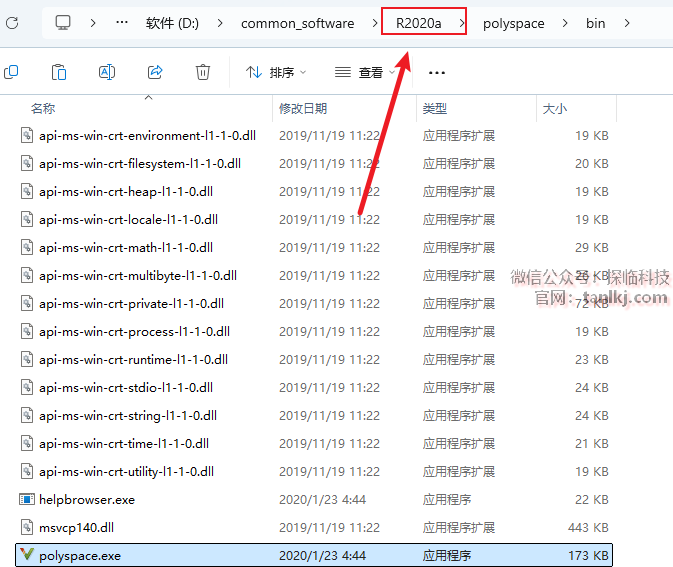Expand the chevron after polyspace in the path
The image size is (673, 567).
(x=565, y=23)
